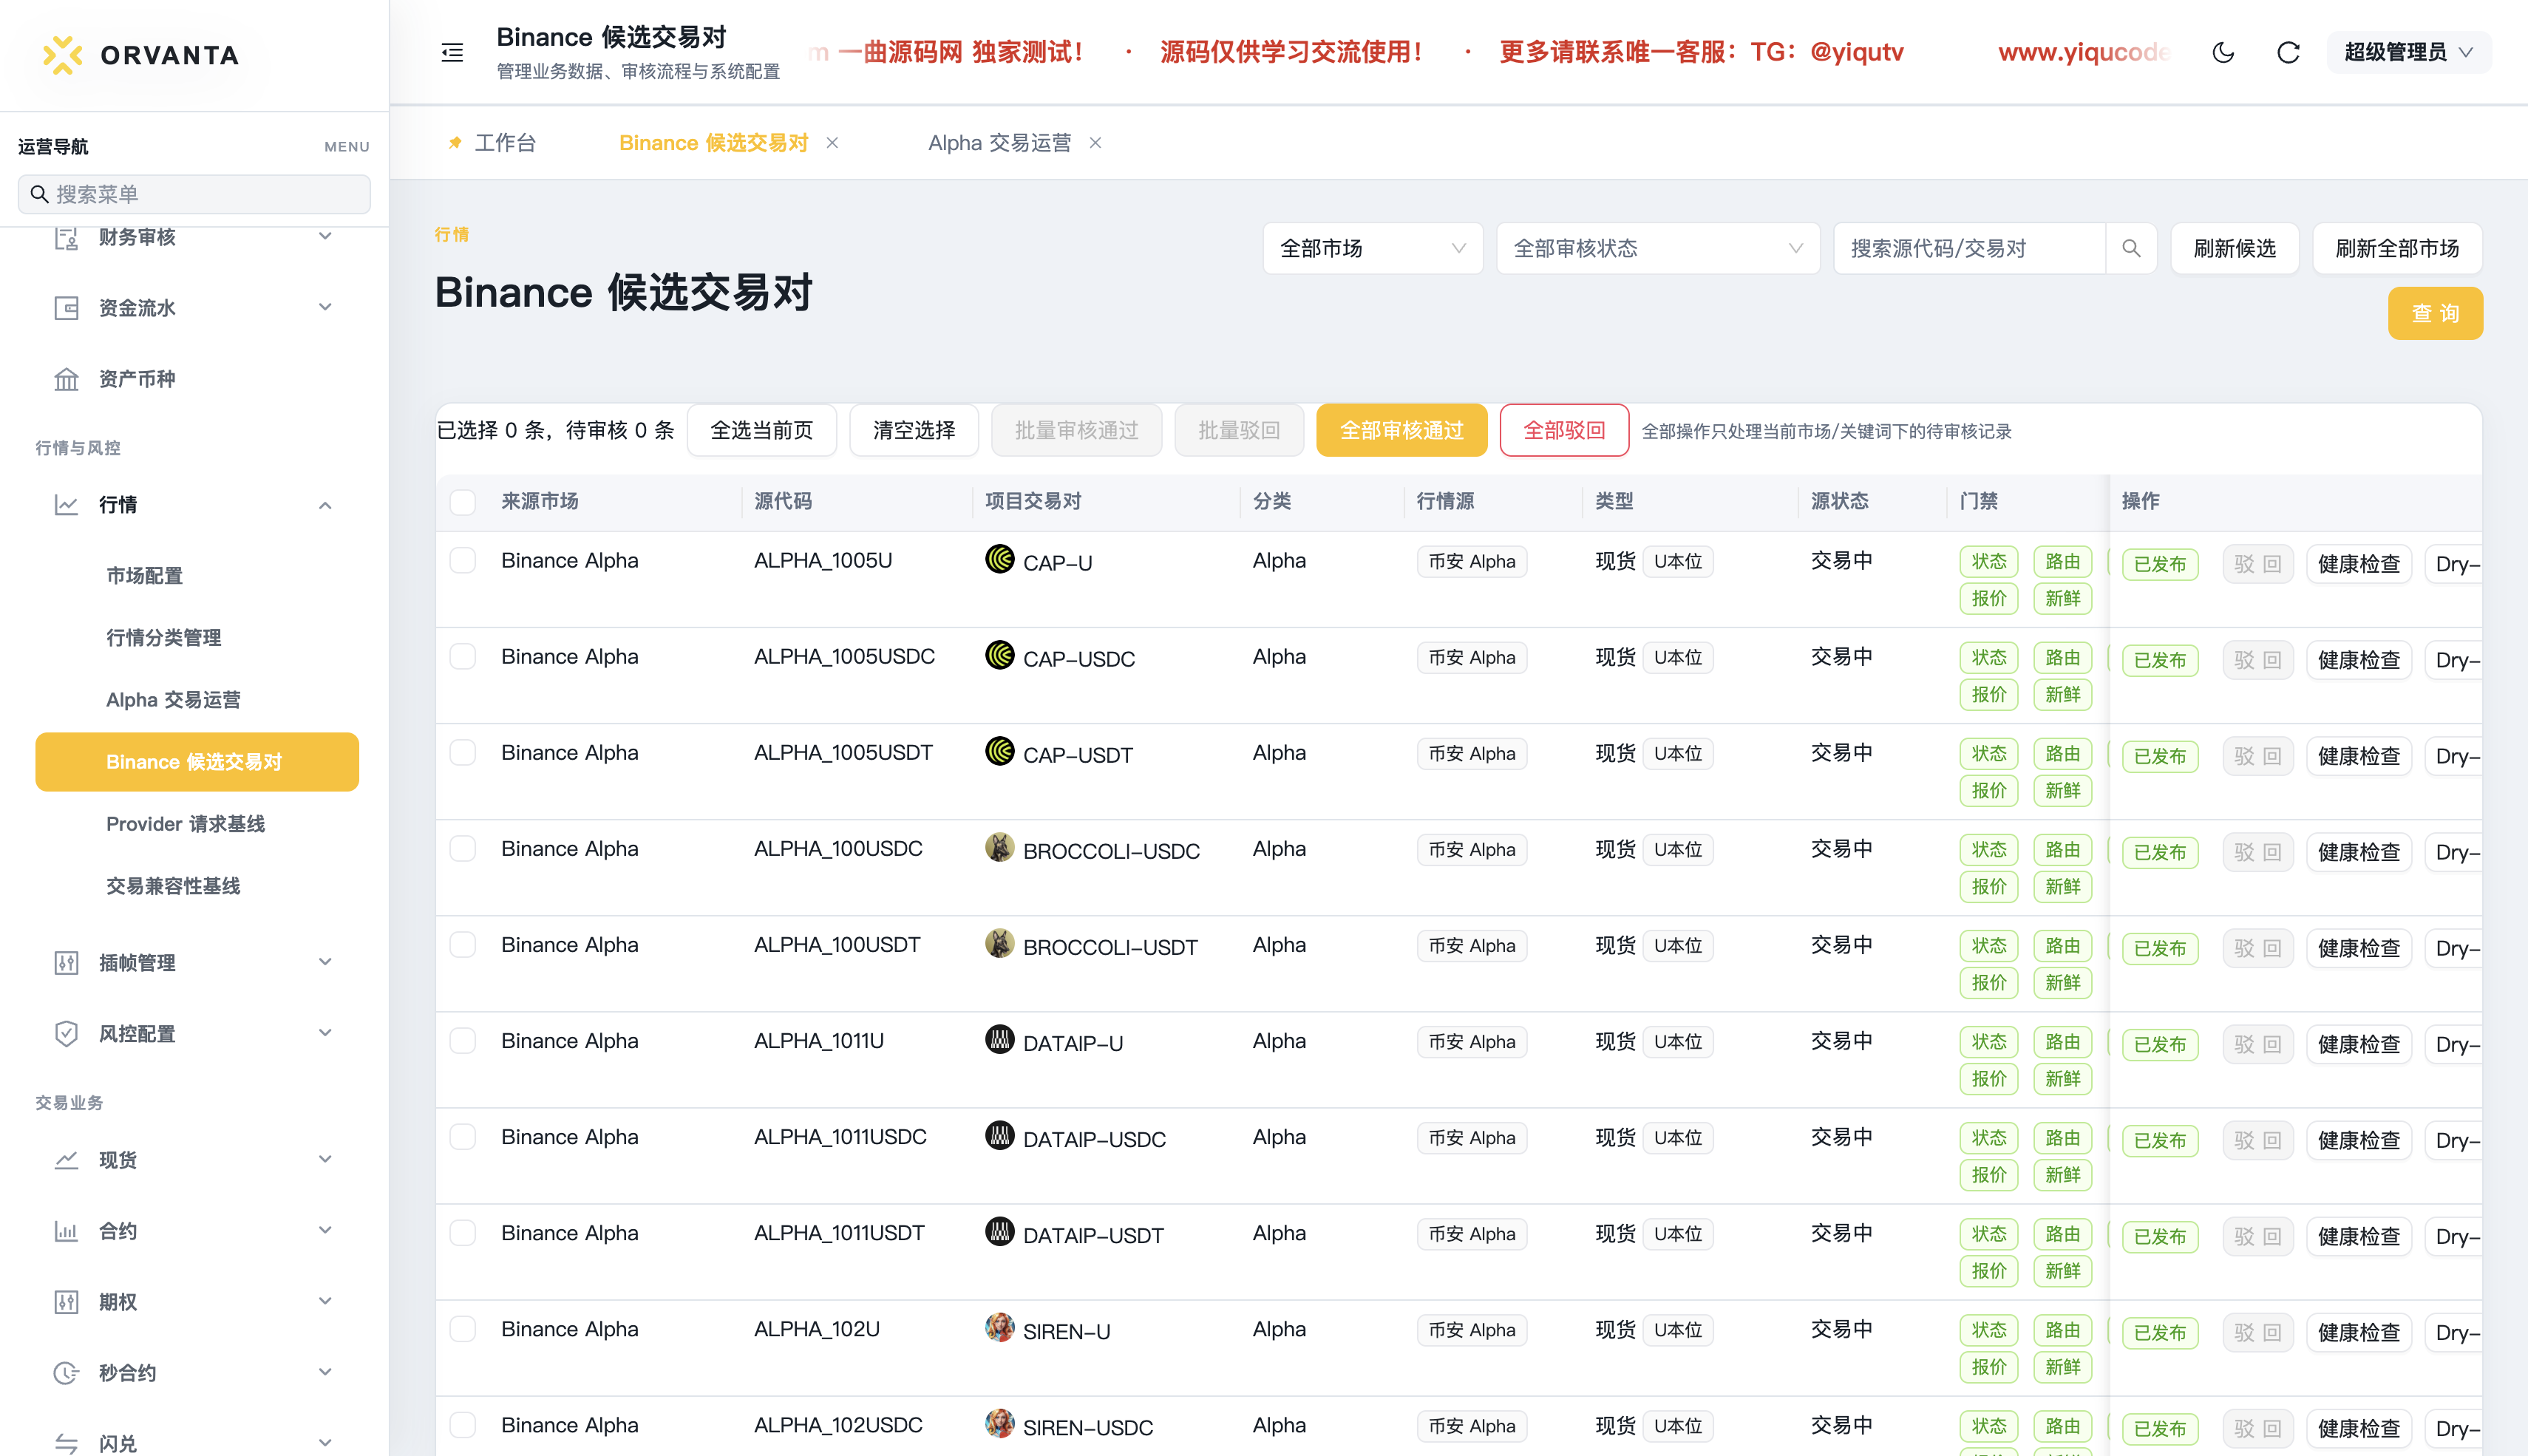Click the 全选当前页 button
This screenshot has height=1456, width=2528.
pos(761,430)
